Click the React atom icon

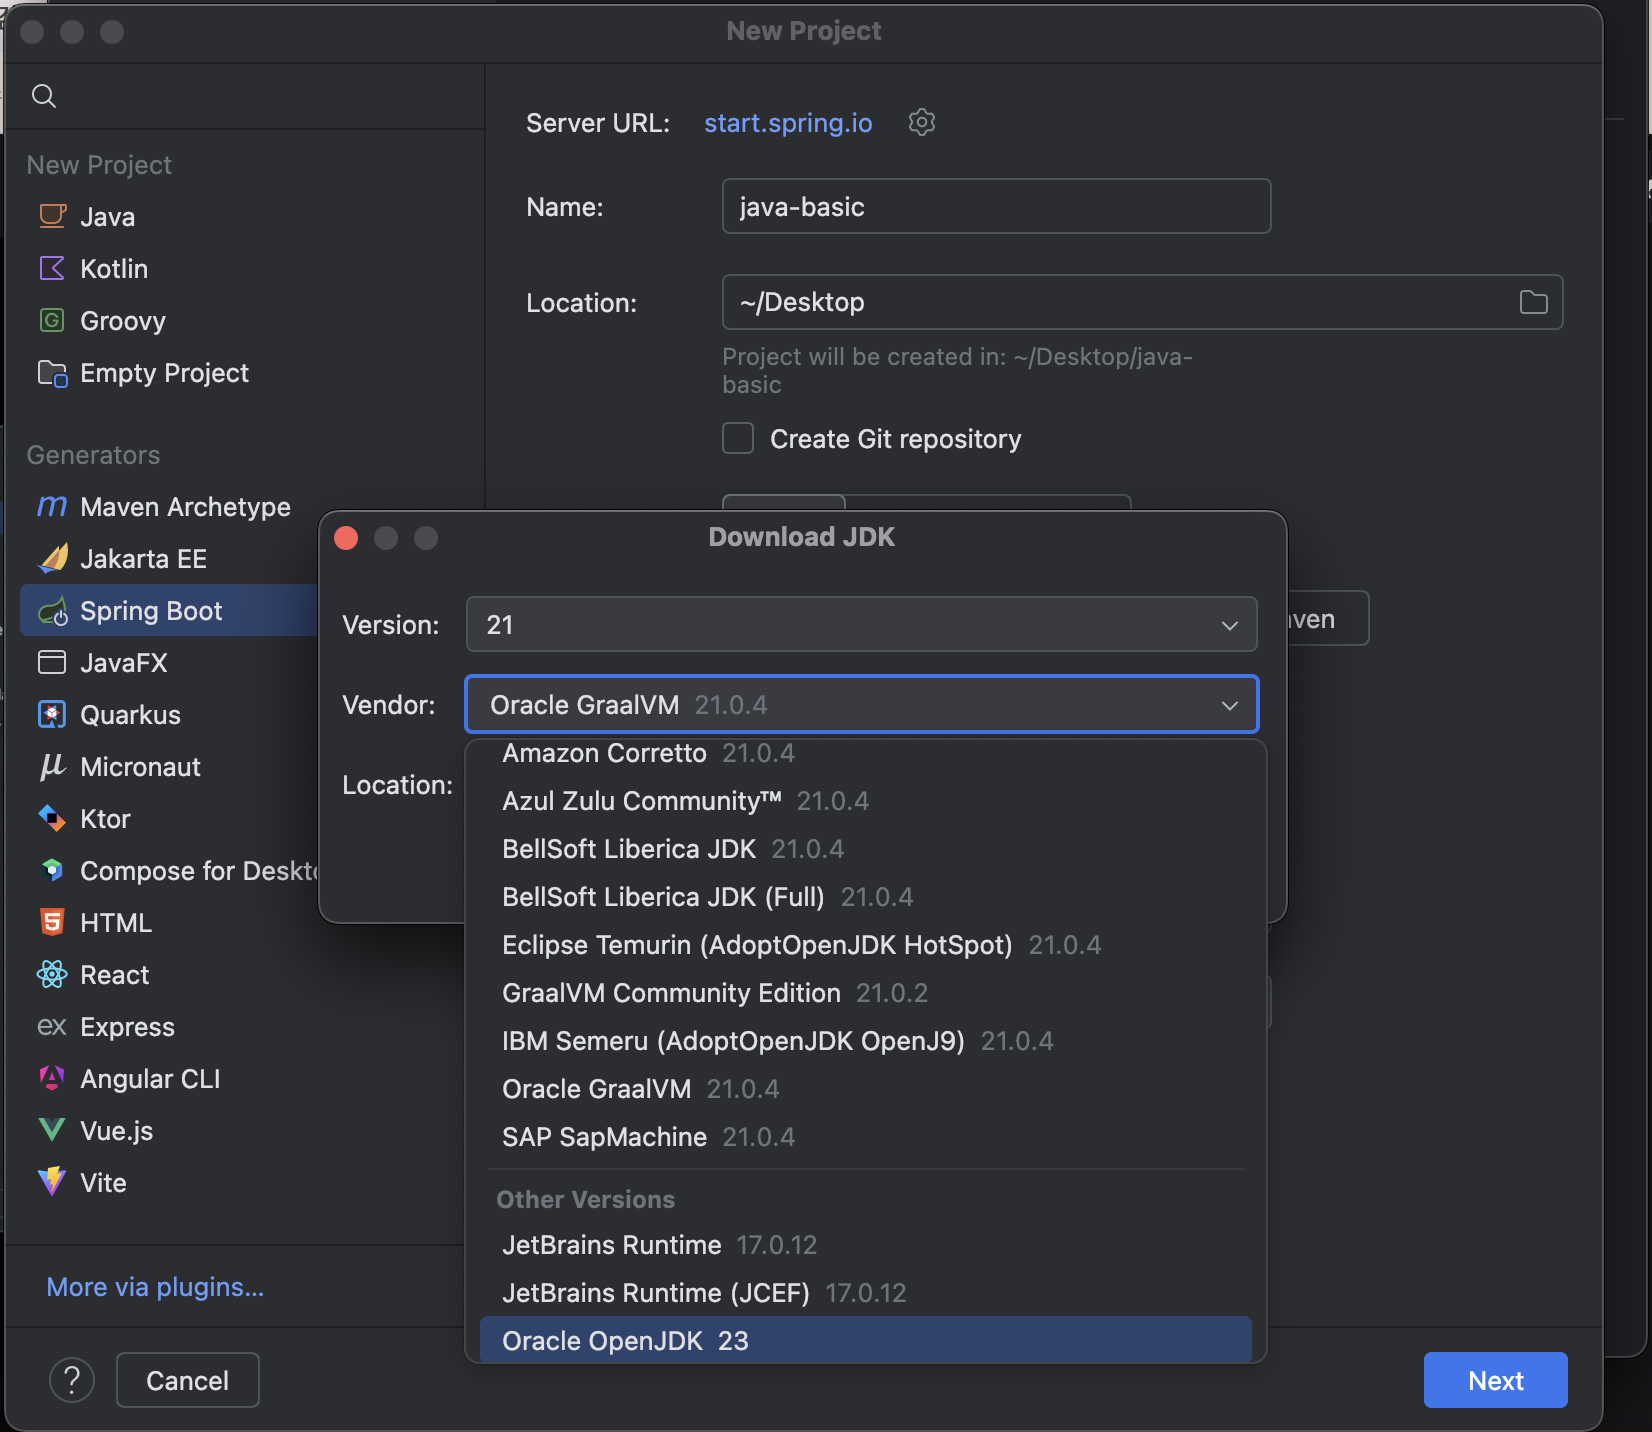pyautogui.click(x=52, y=974)
